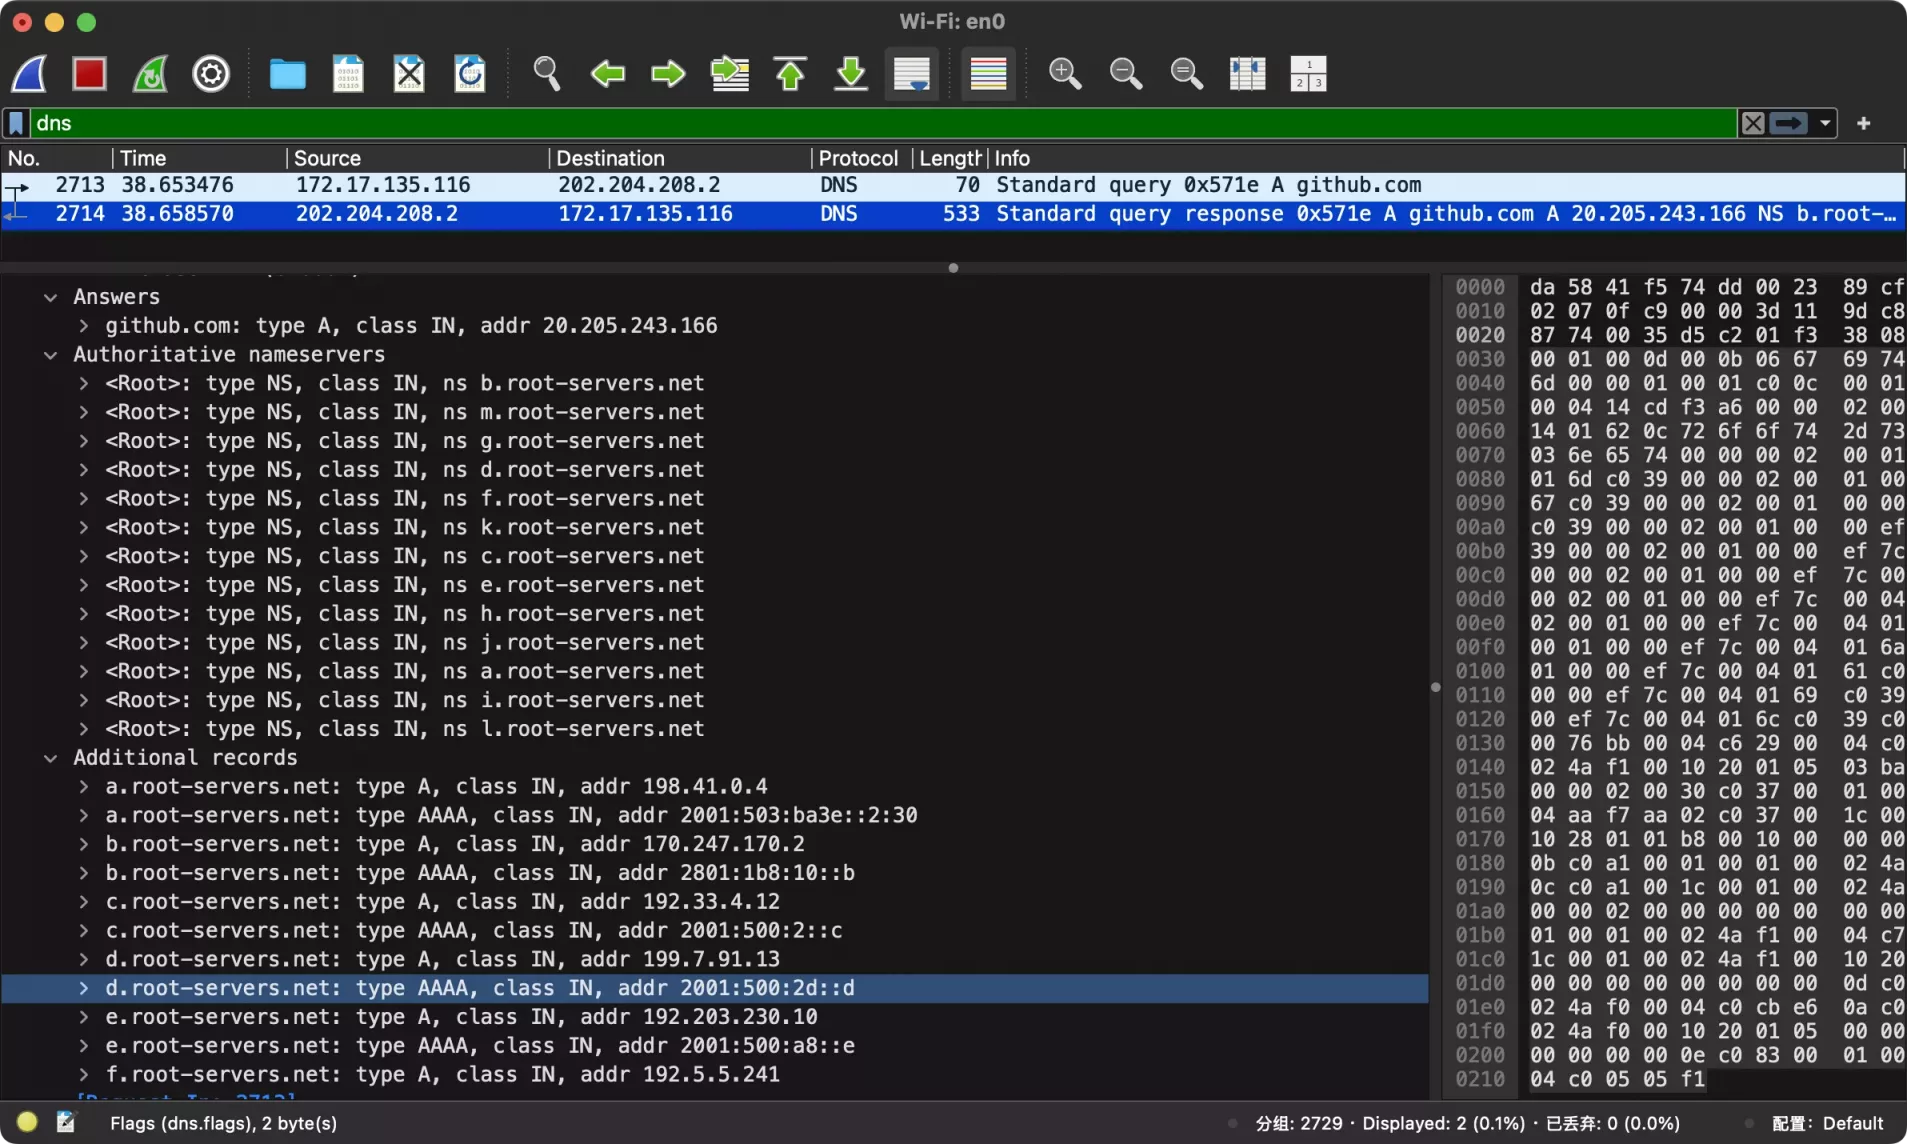Go to specified packet

[x=729, y=74]
